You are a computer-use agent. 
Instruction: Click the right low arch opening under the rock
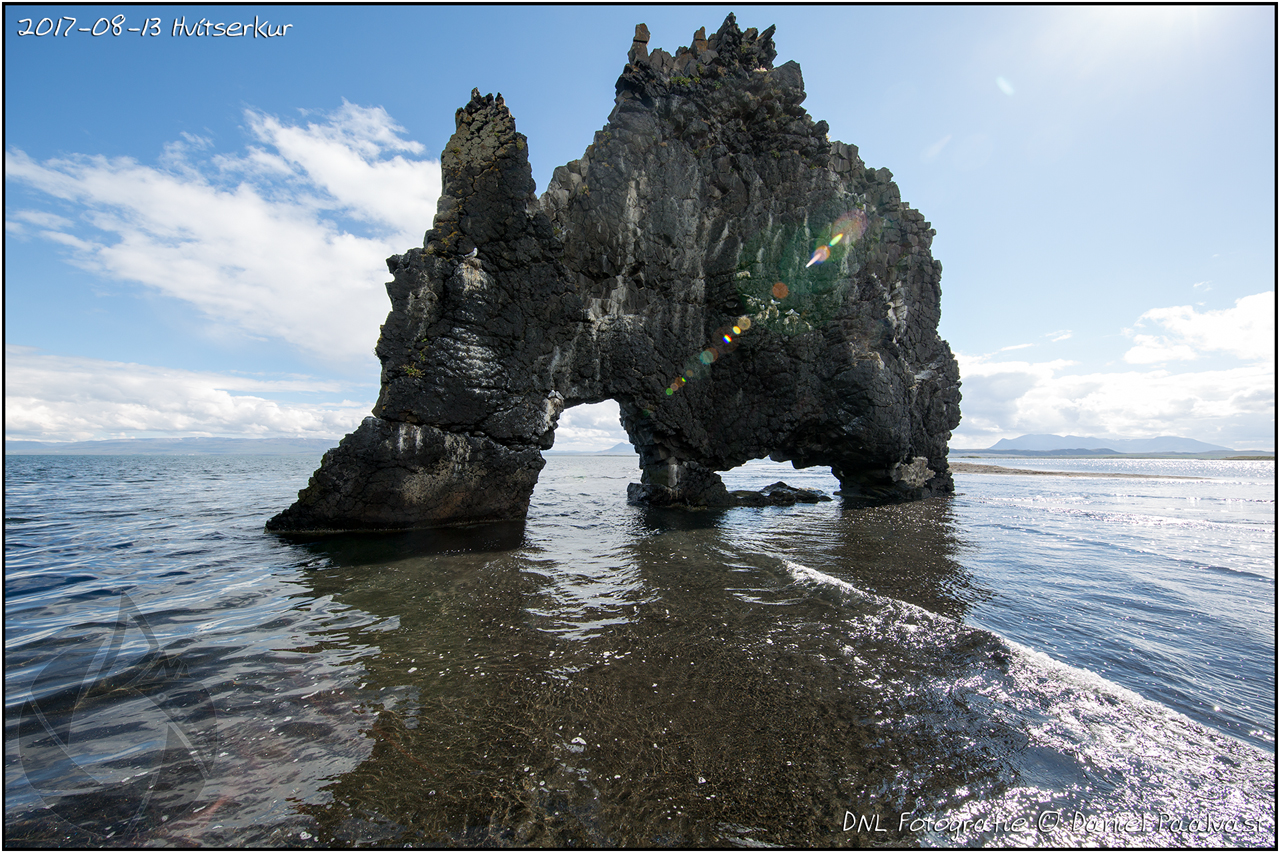point(782,470)
